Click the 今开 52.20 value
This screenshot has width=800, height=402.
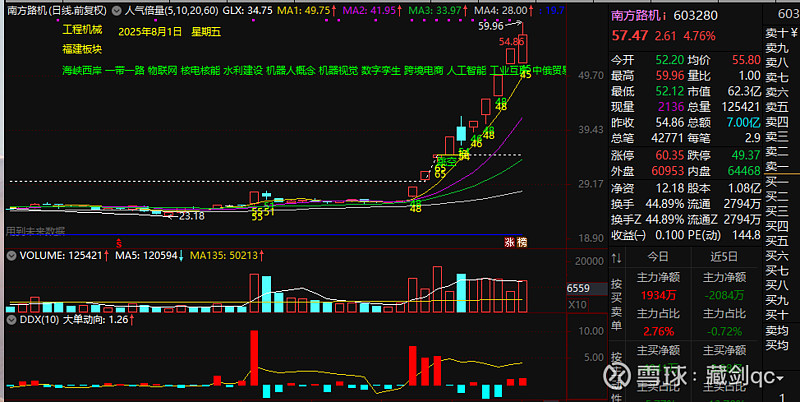pyautogui.click(x=670, y=60)
